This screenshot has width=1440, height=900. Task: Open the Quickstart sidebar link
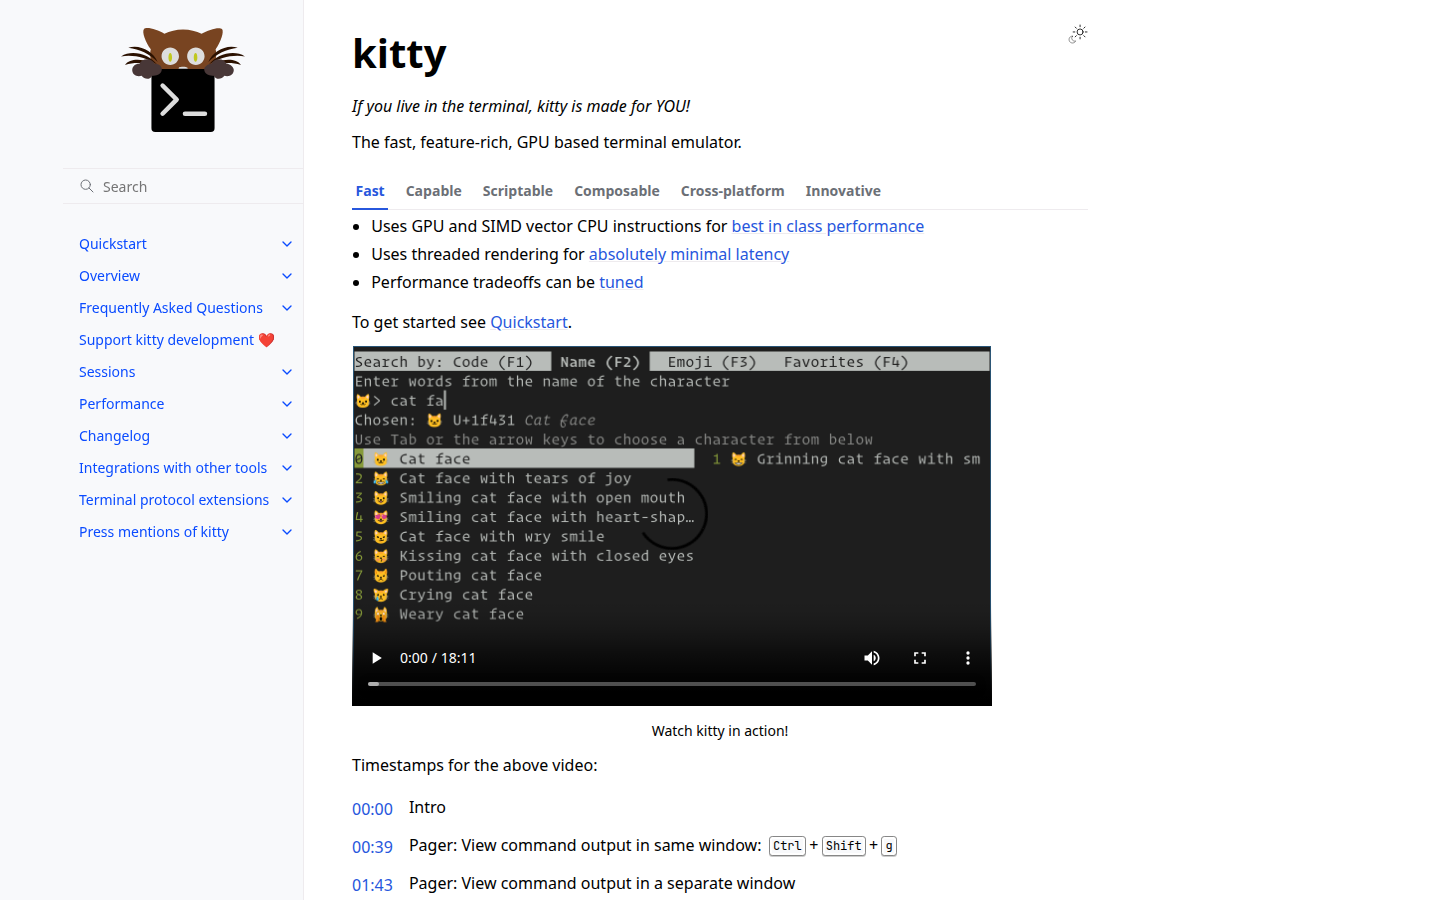point(113,244)
